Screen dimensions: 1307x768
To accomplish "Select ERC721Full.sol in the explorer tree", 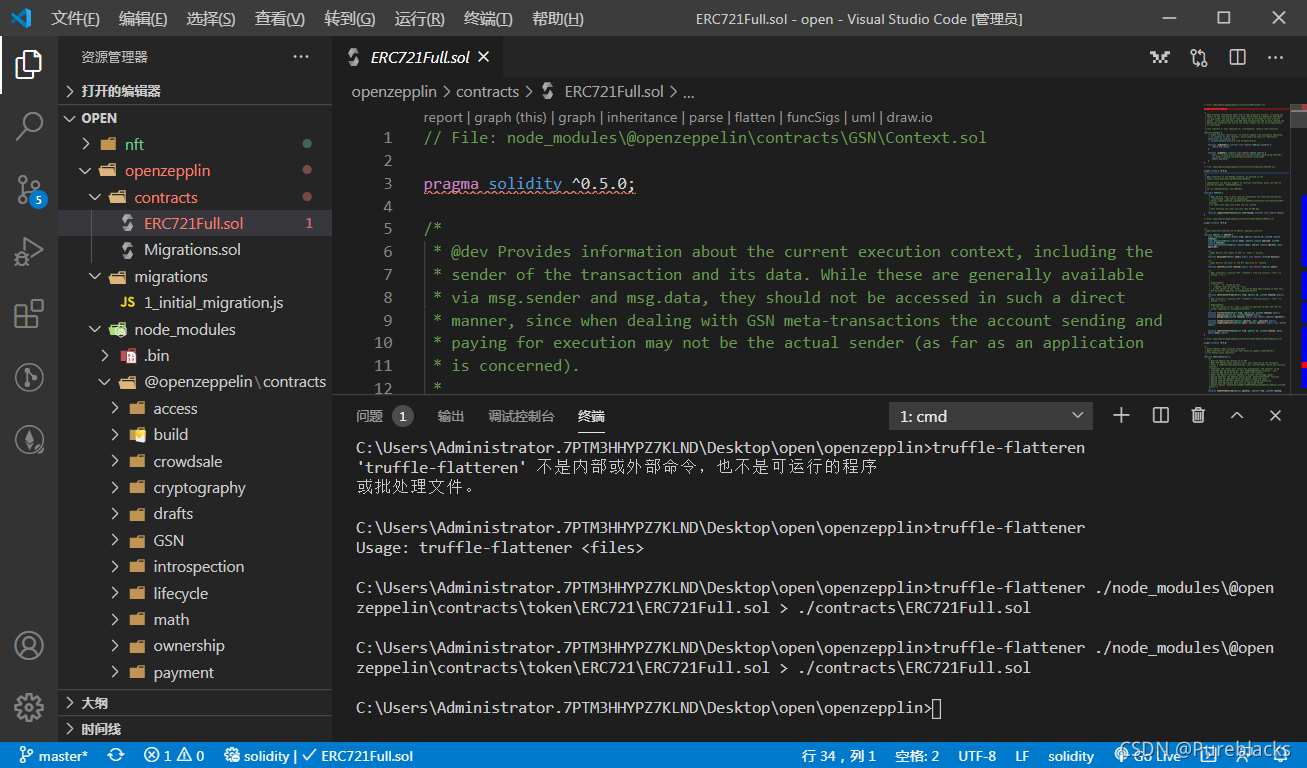I will 195,223.
